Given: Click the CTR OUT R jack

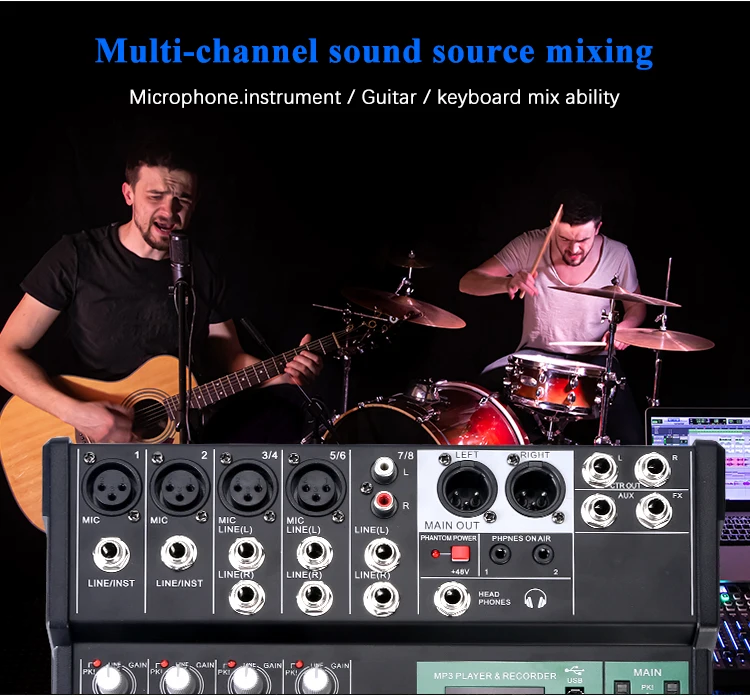Looking at the screenshot, I should click(x=653, y=469).
